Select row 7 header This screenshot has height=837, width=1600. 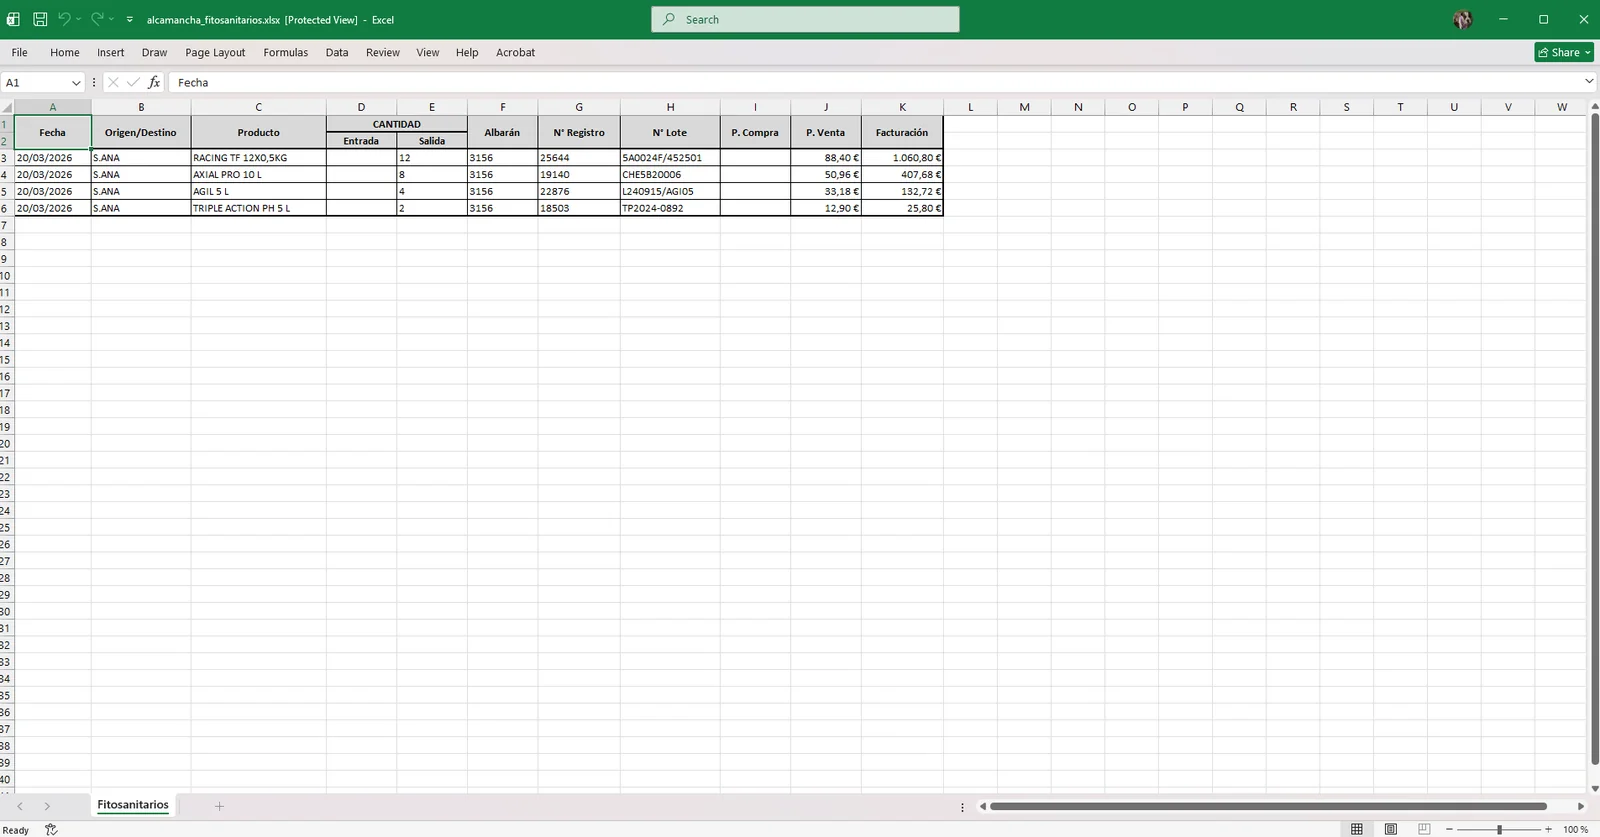pyautogui.click(x=6, y=225)
